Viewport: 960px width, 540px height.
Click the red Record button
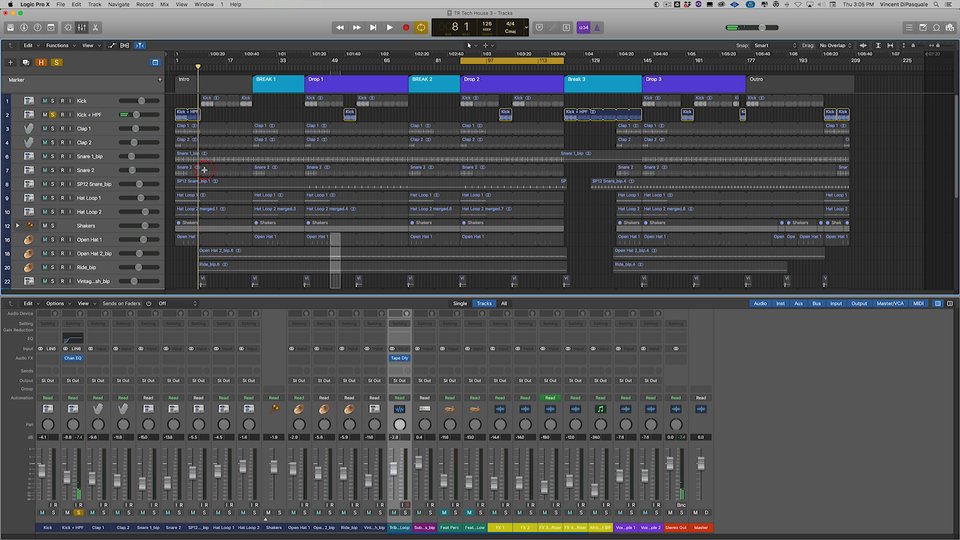click(x=406, y=28)
